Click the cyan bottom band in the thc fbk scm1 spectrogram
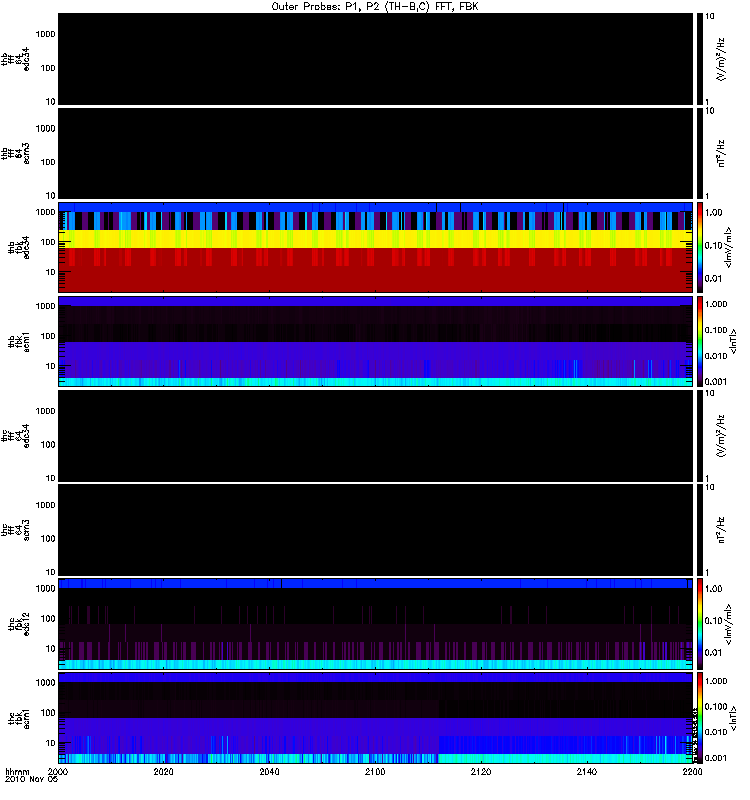 (x=375, y=759)
